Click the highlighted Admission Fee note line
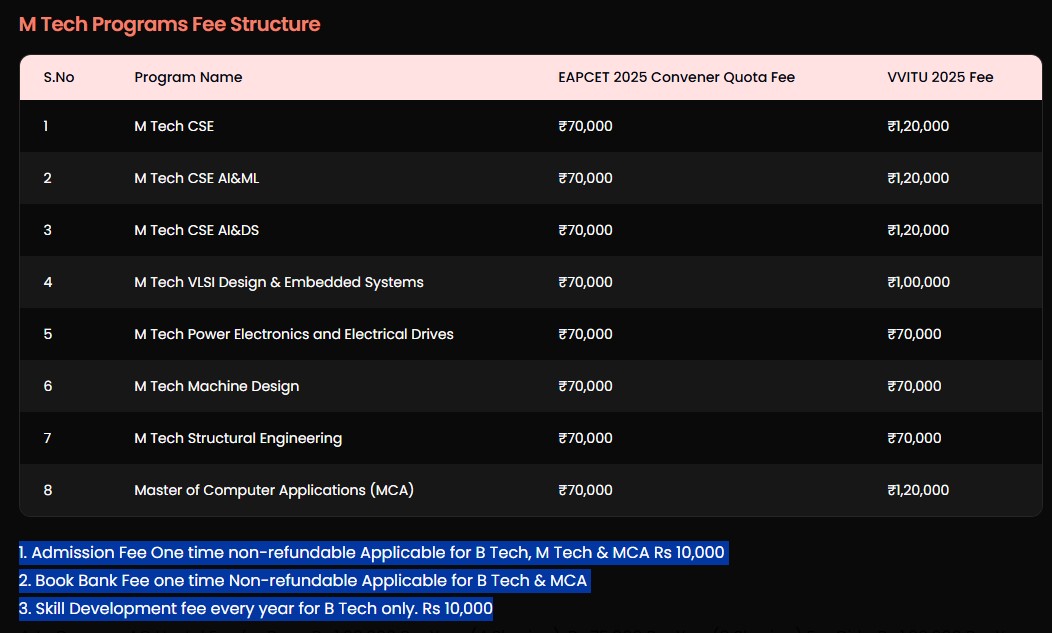1052x633 pixels. pos(373,552)
